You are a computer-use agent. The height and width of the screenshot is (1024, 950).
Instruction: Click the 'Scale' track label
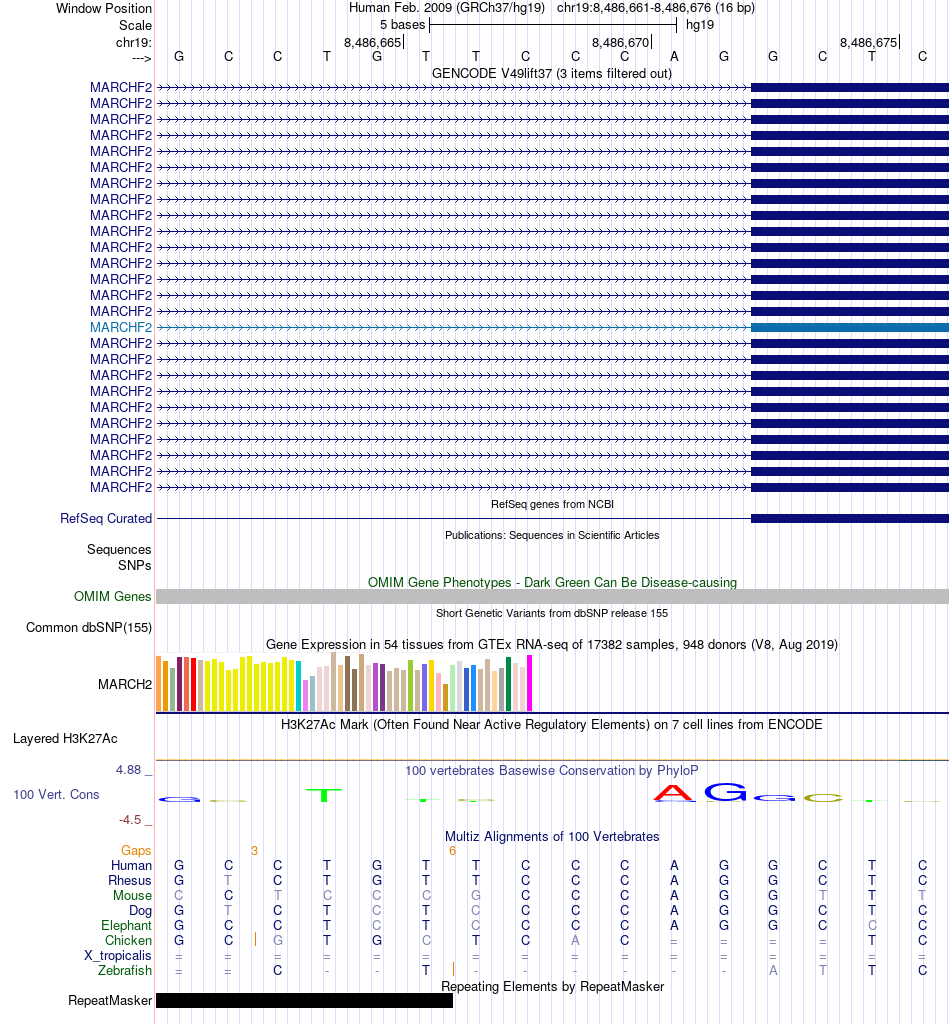point(135,25)
